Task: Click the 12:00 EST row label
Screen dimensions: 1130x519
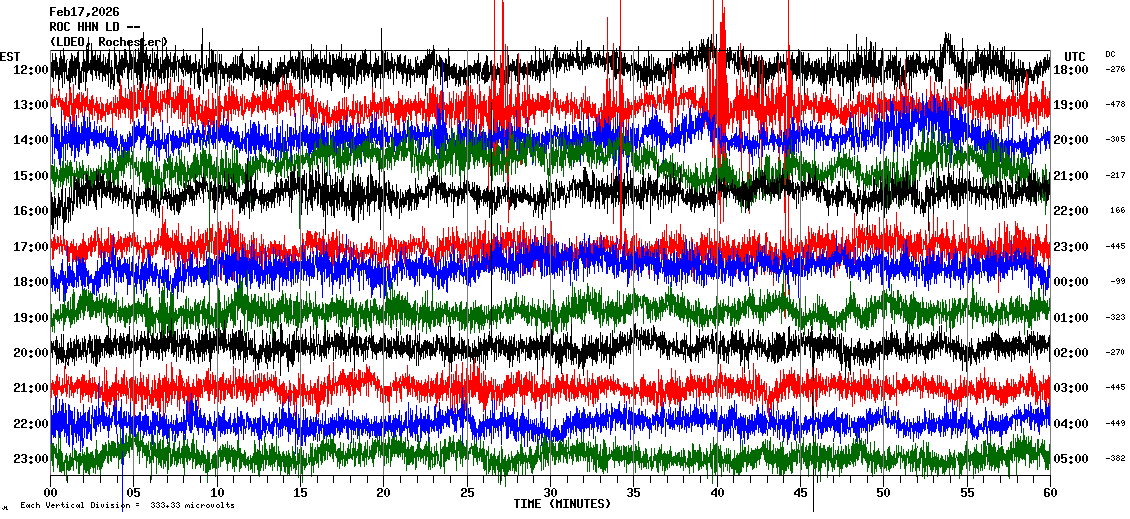Action: click(32, 70)
